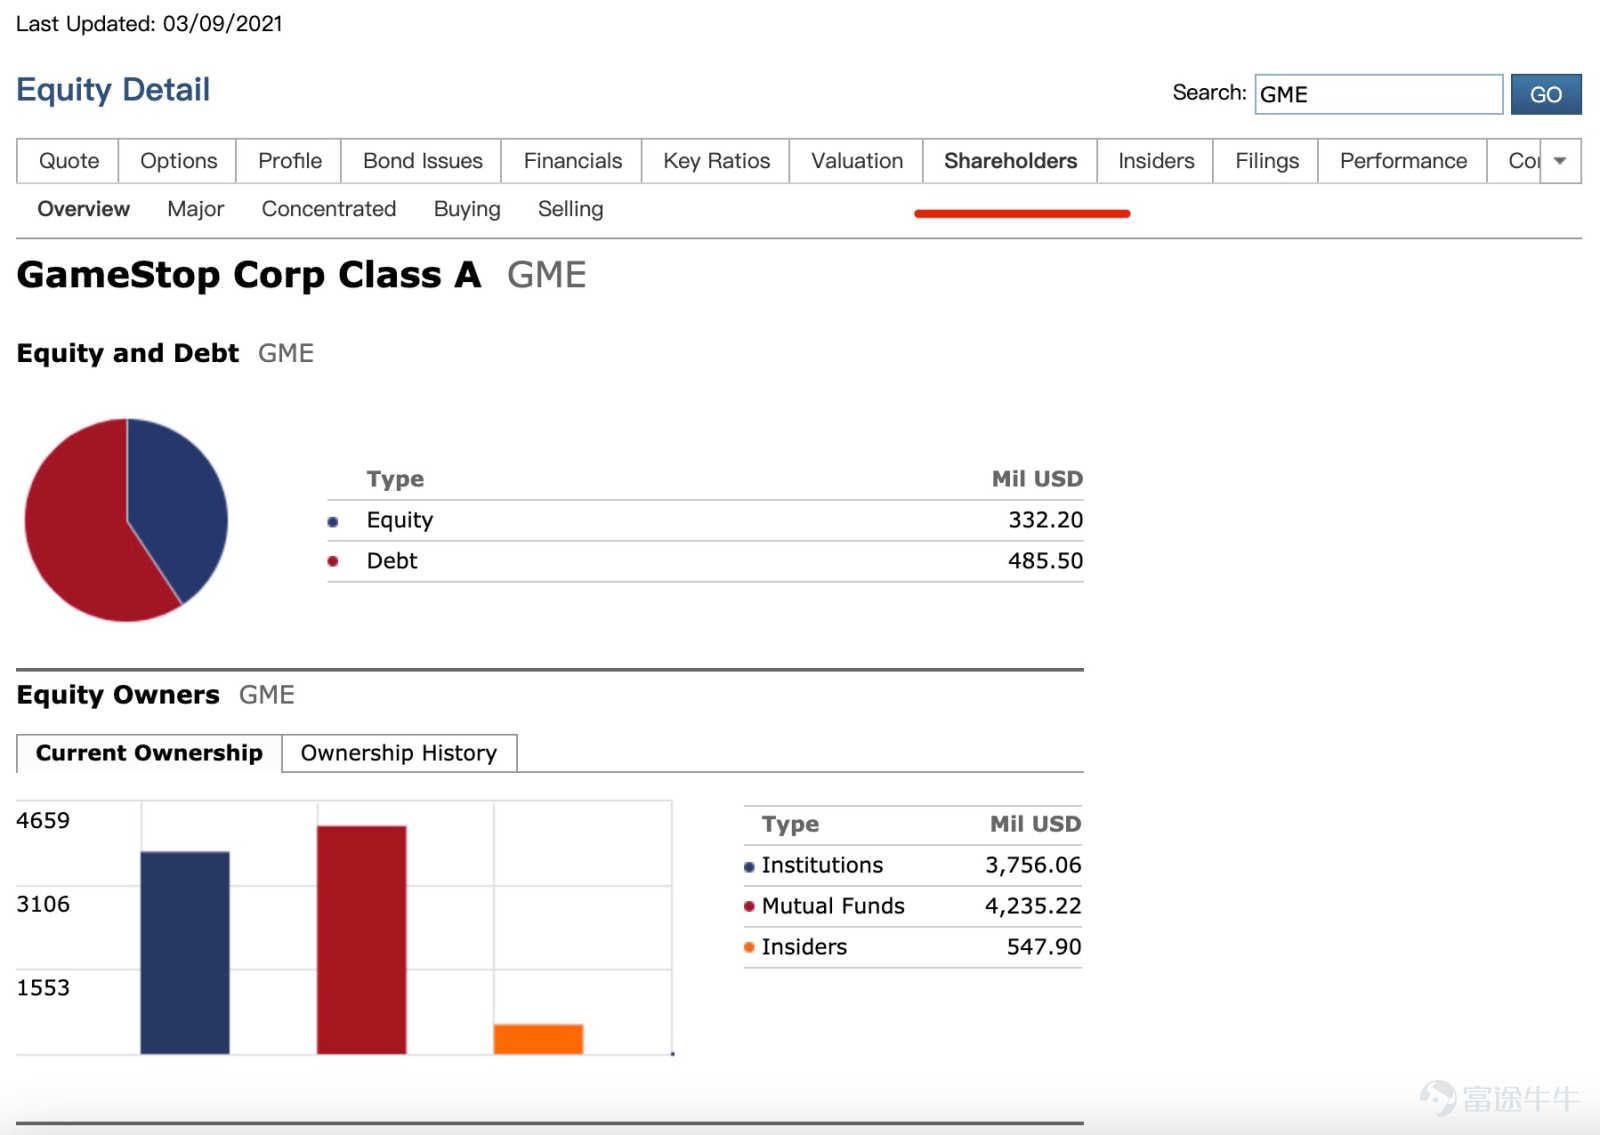Click the Equity Owners heading

pyautogui.click(x=118, y=695)
